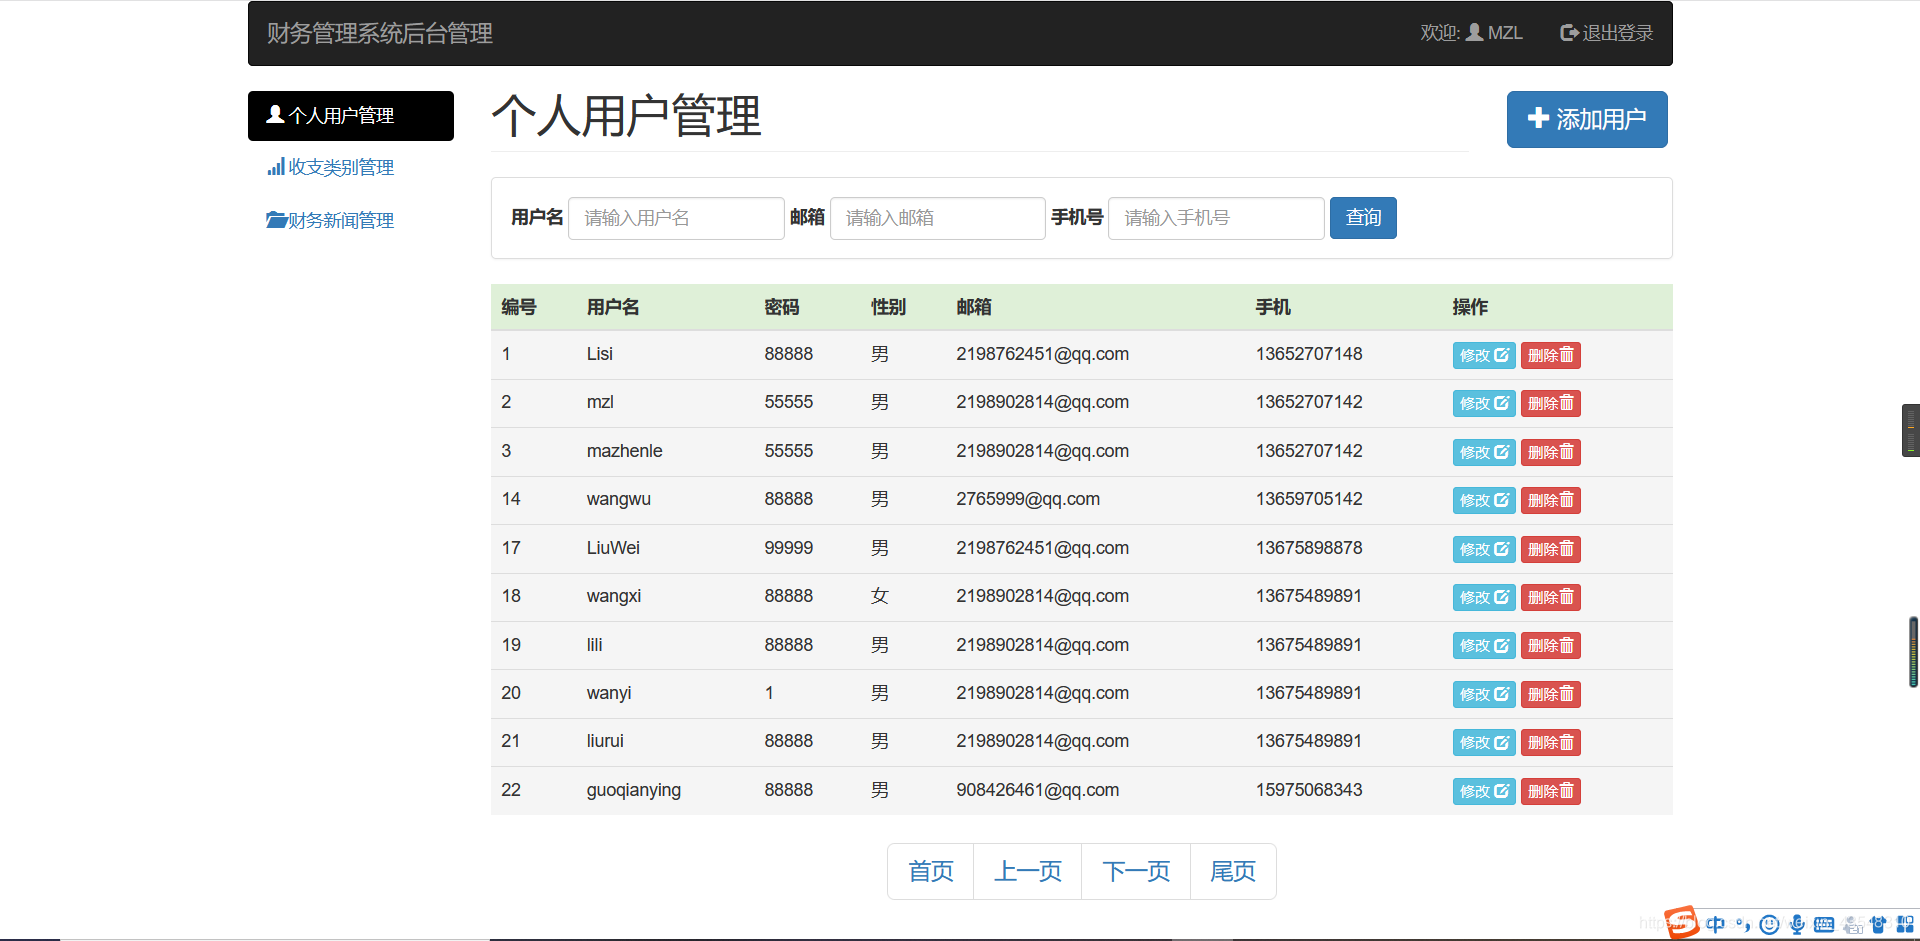Viewport: 1920px width, 941px height.
Task: Edit user wangxi with 修改
Action: [x=1484, y=597]
